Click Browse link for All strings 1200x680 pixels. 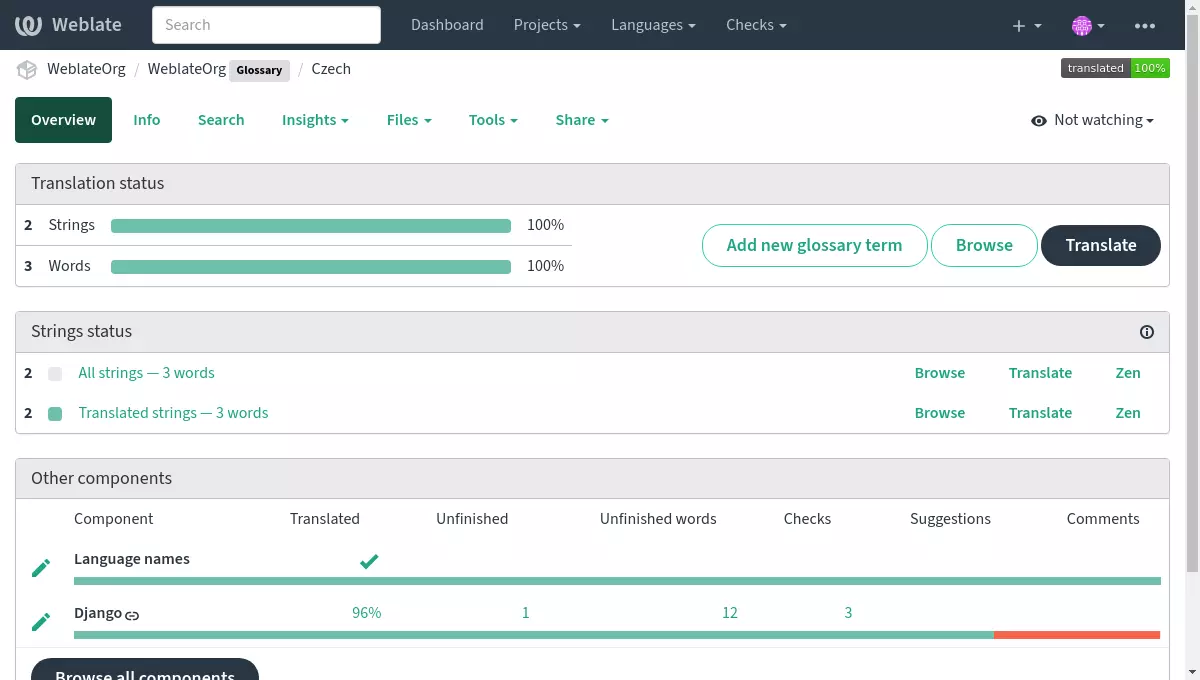tap(940, 373)
